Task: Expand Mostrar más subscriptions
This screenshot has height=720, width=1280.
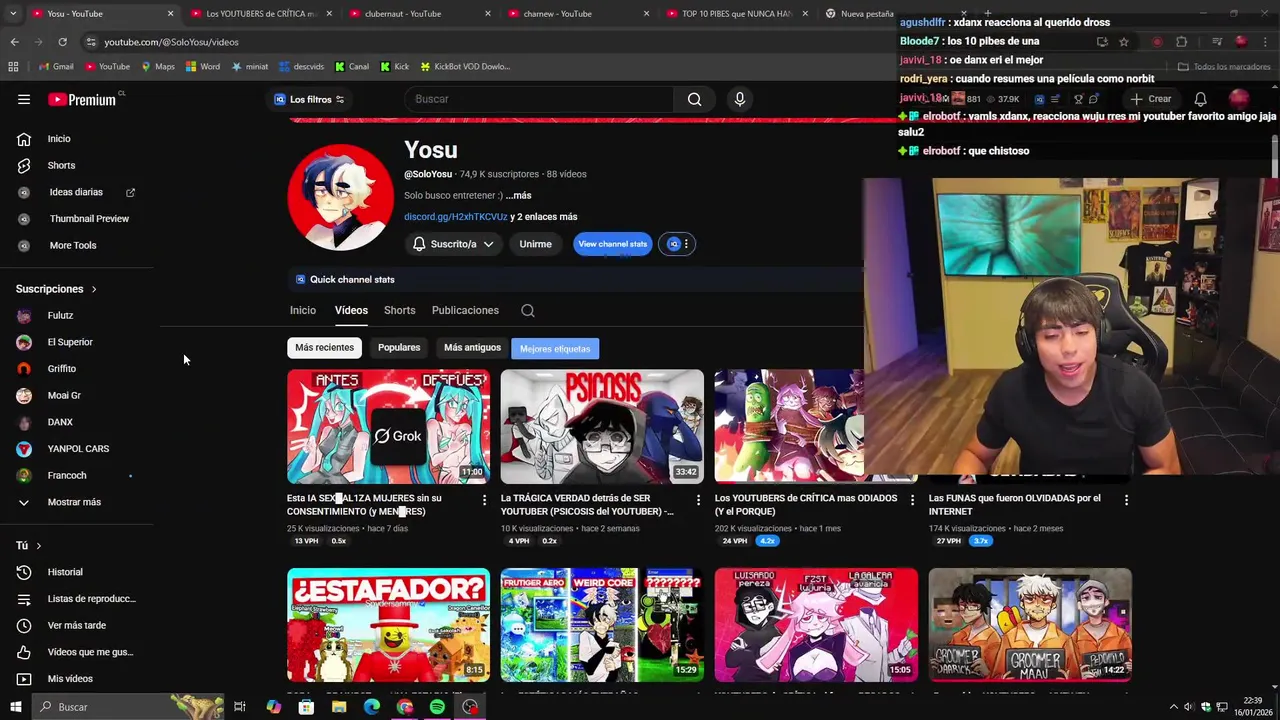Action: coord(76,502)
